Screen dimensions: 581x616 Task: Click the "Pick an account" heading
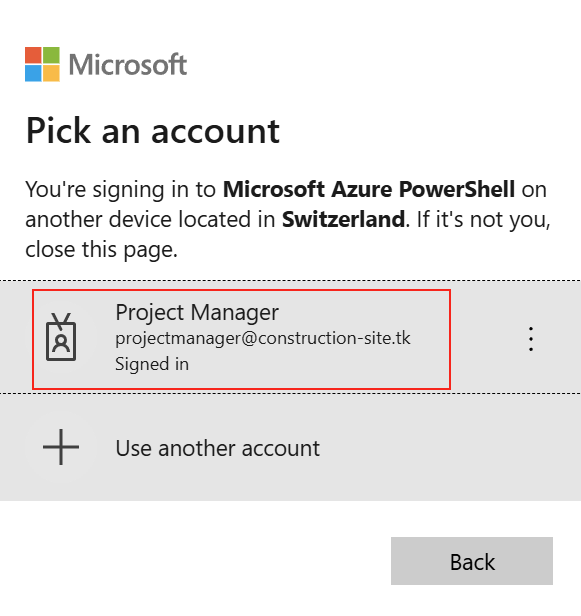click(x=153, y=131)
